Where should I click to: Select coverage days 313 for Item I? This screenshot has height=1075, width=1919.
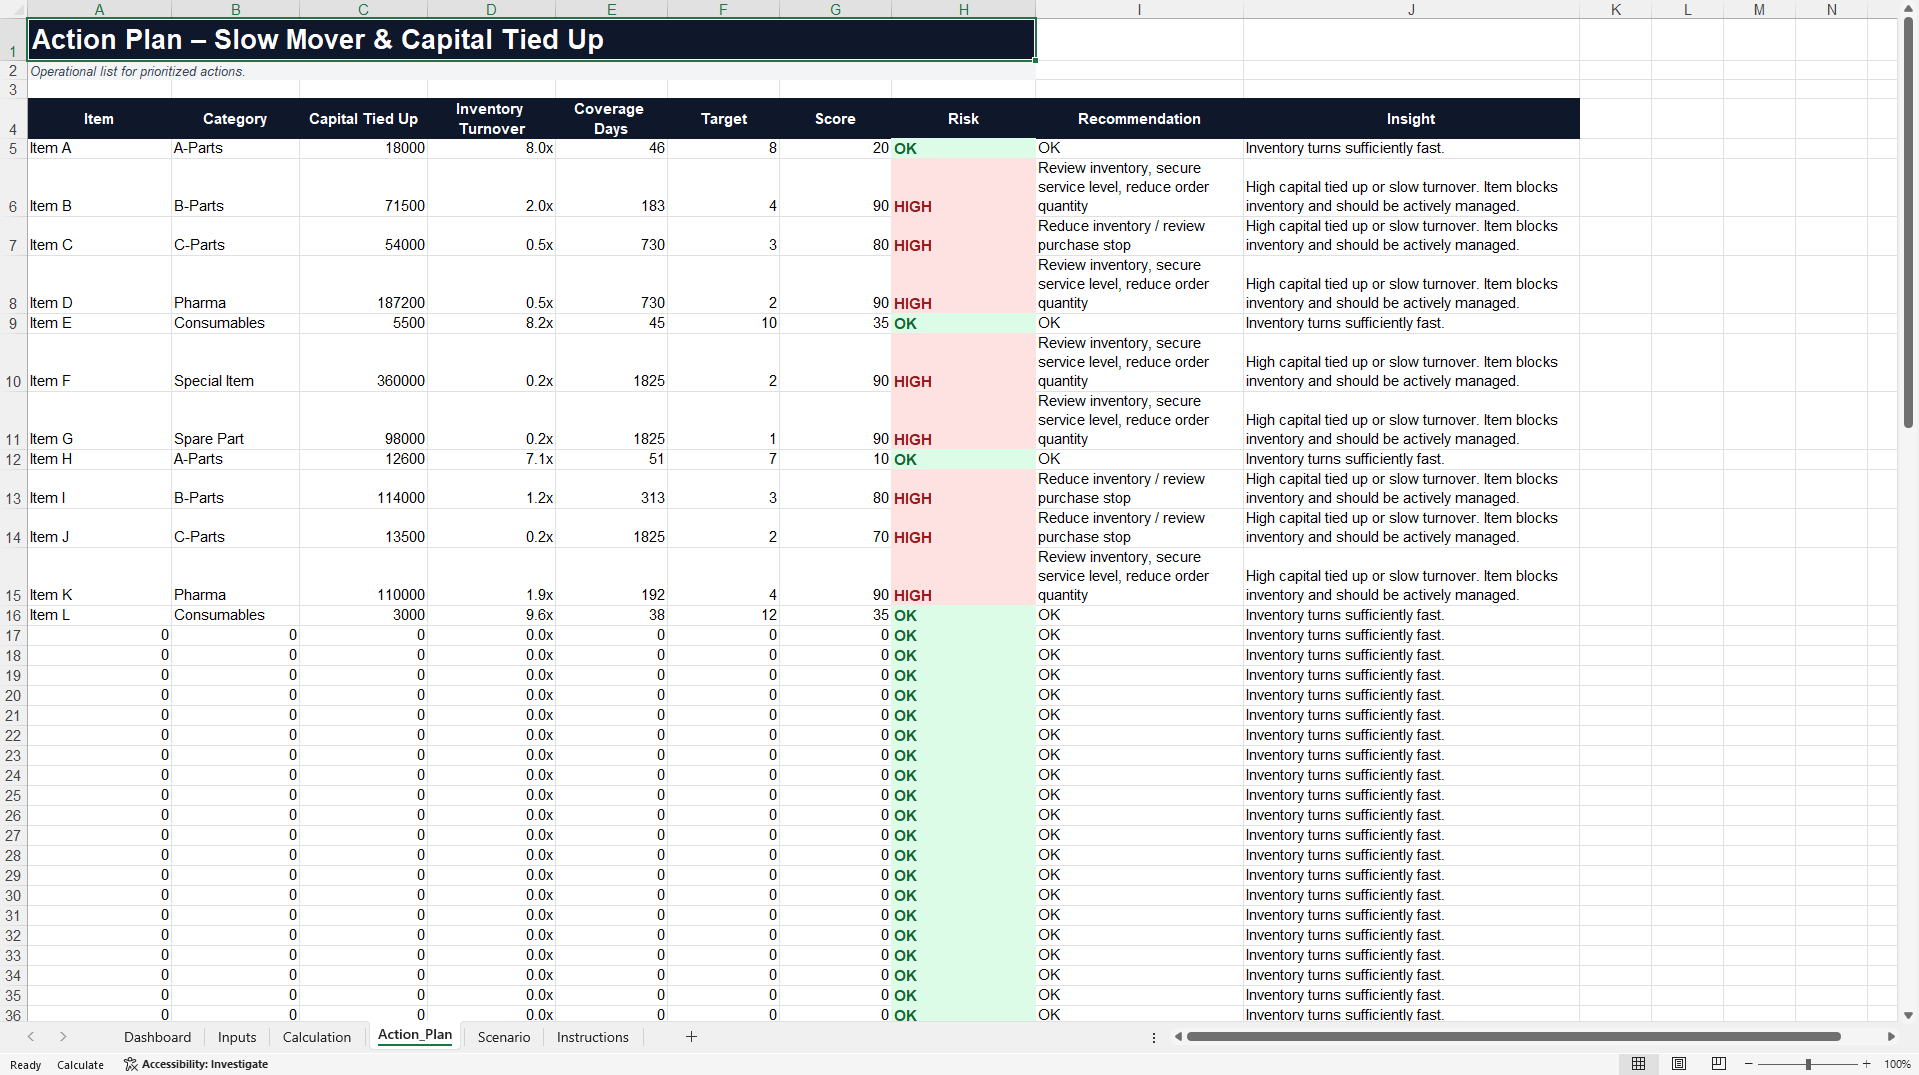pos(611,490)
